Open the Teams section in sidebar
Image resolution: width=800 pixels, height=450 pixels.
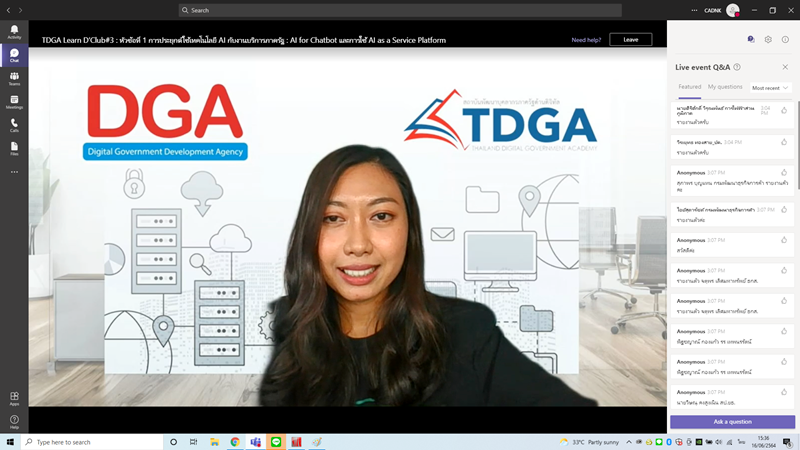pos(14,79)
